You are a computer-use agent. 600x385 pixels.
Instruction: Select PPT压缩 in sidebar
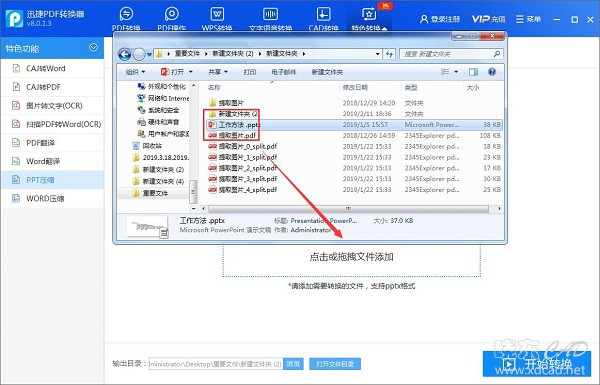coord(52,180)
